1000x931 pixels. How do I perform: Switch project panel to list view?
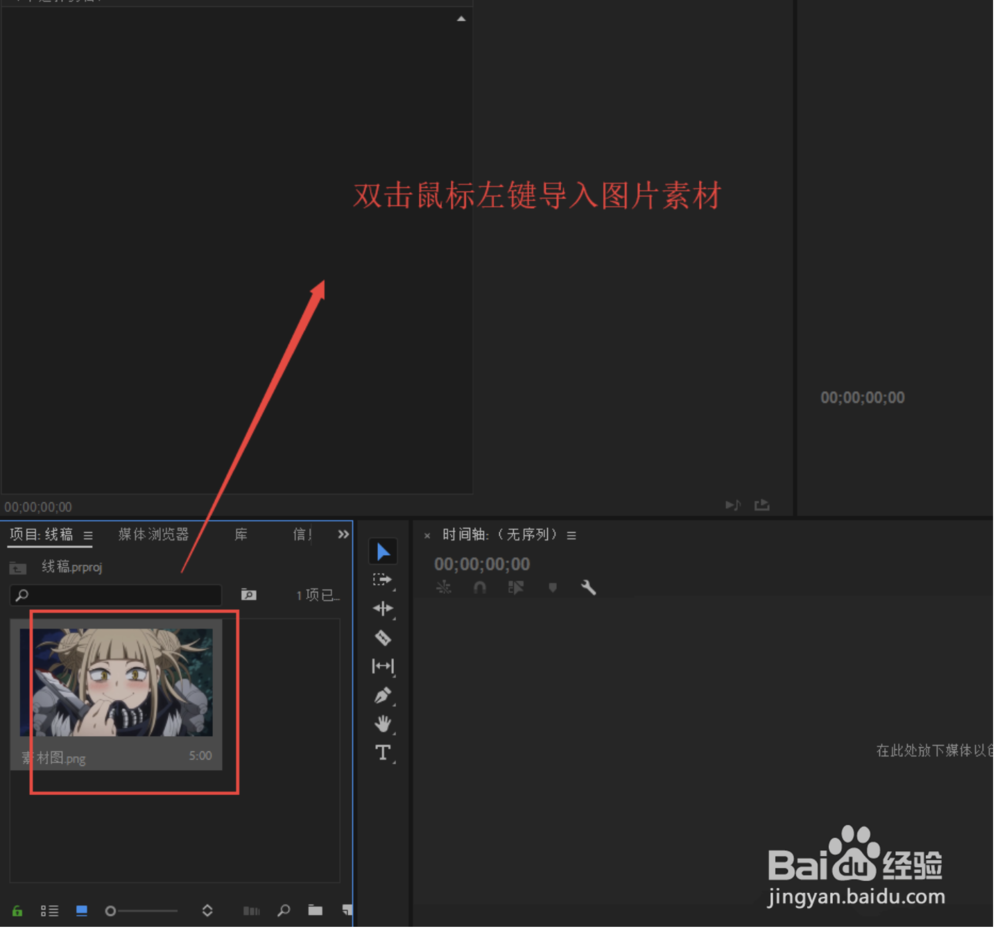click(x=49, y=911)
